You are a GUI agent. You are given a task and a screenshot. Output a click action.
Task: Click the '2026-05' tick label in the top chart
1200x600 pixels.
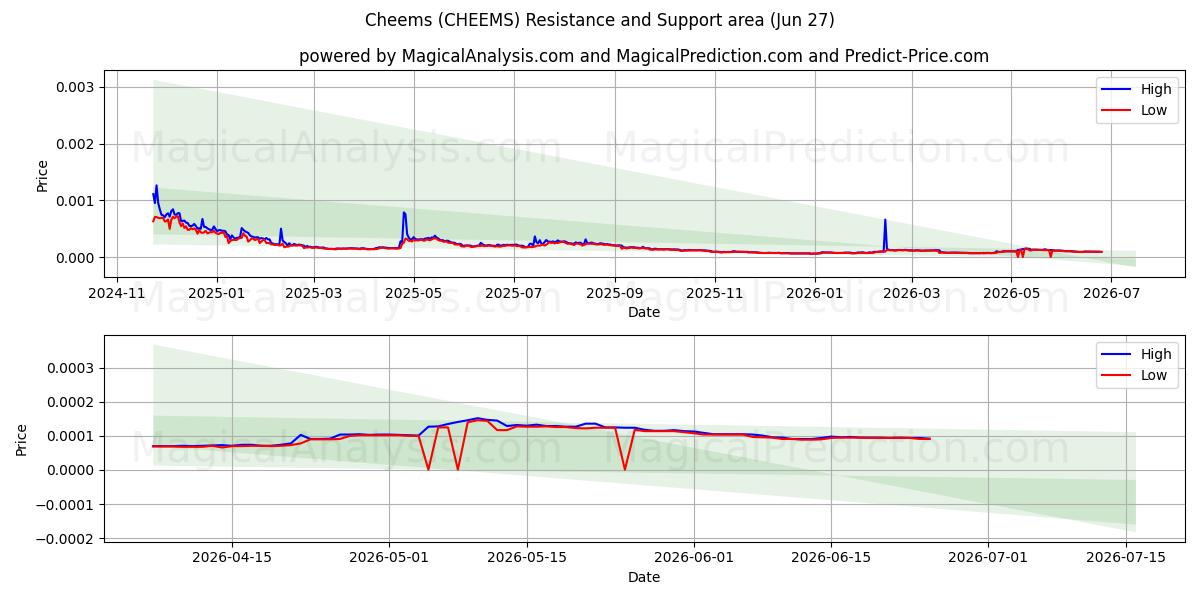pyautogui.click(x=1011, y=293)
